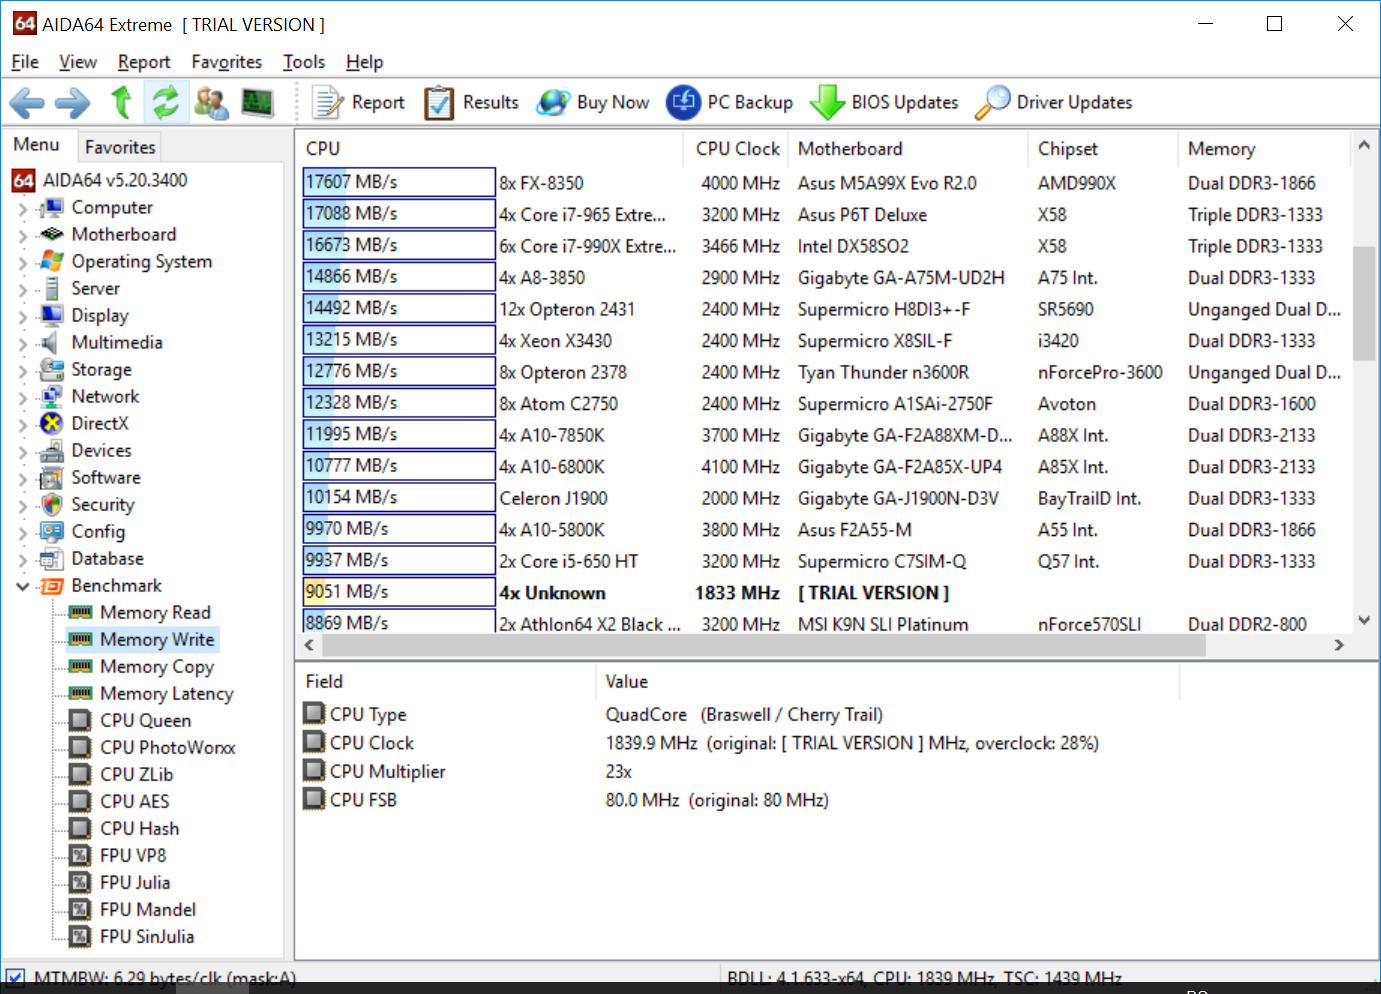
Task: Expand the Storage tree node
Action: pos(23,371)
